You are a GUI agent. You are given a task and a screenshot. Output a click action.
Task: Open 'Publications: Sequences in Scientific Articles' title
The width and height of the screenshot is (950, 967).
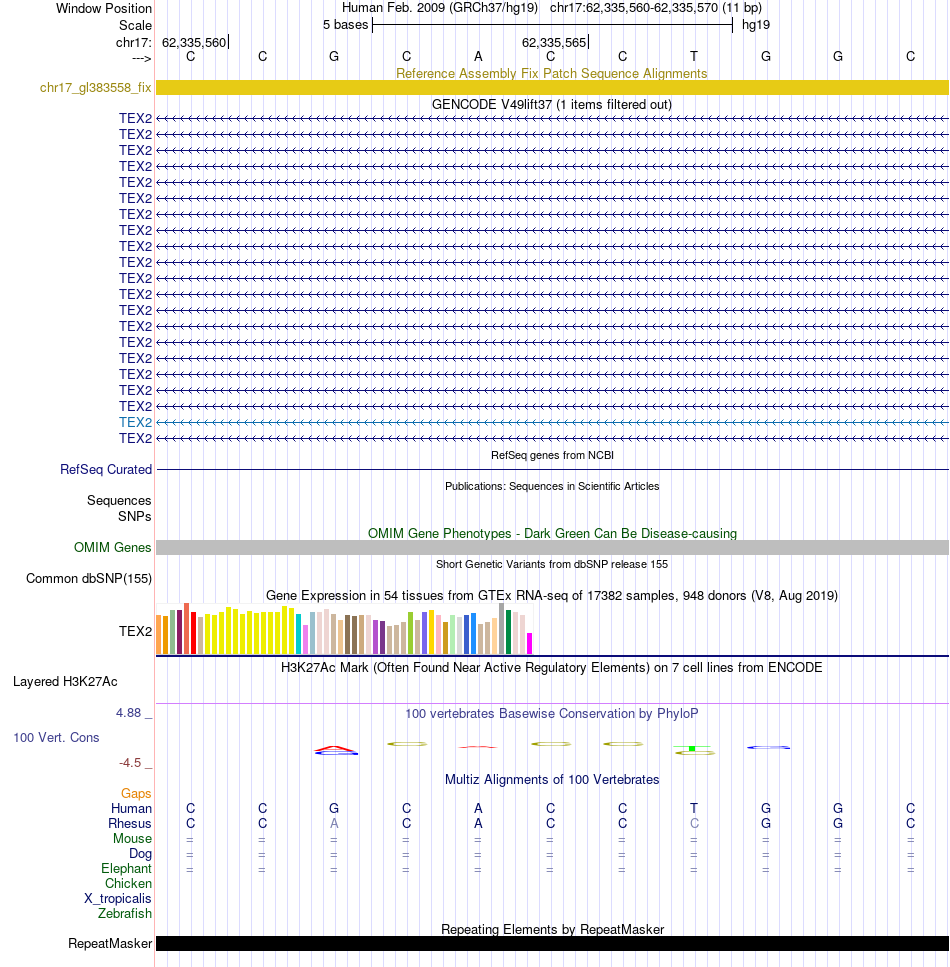click(x=552, y=486)
